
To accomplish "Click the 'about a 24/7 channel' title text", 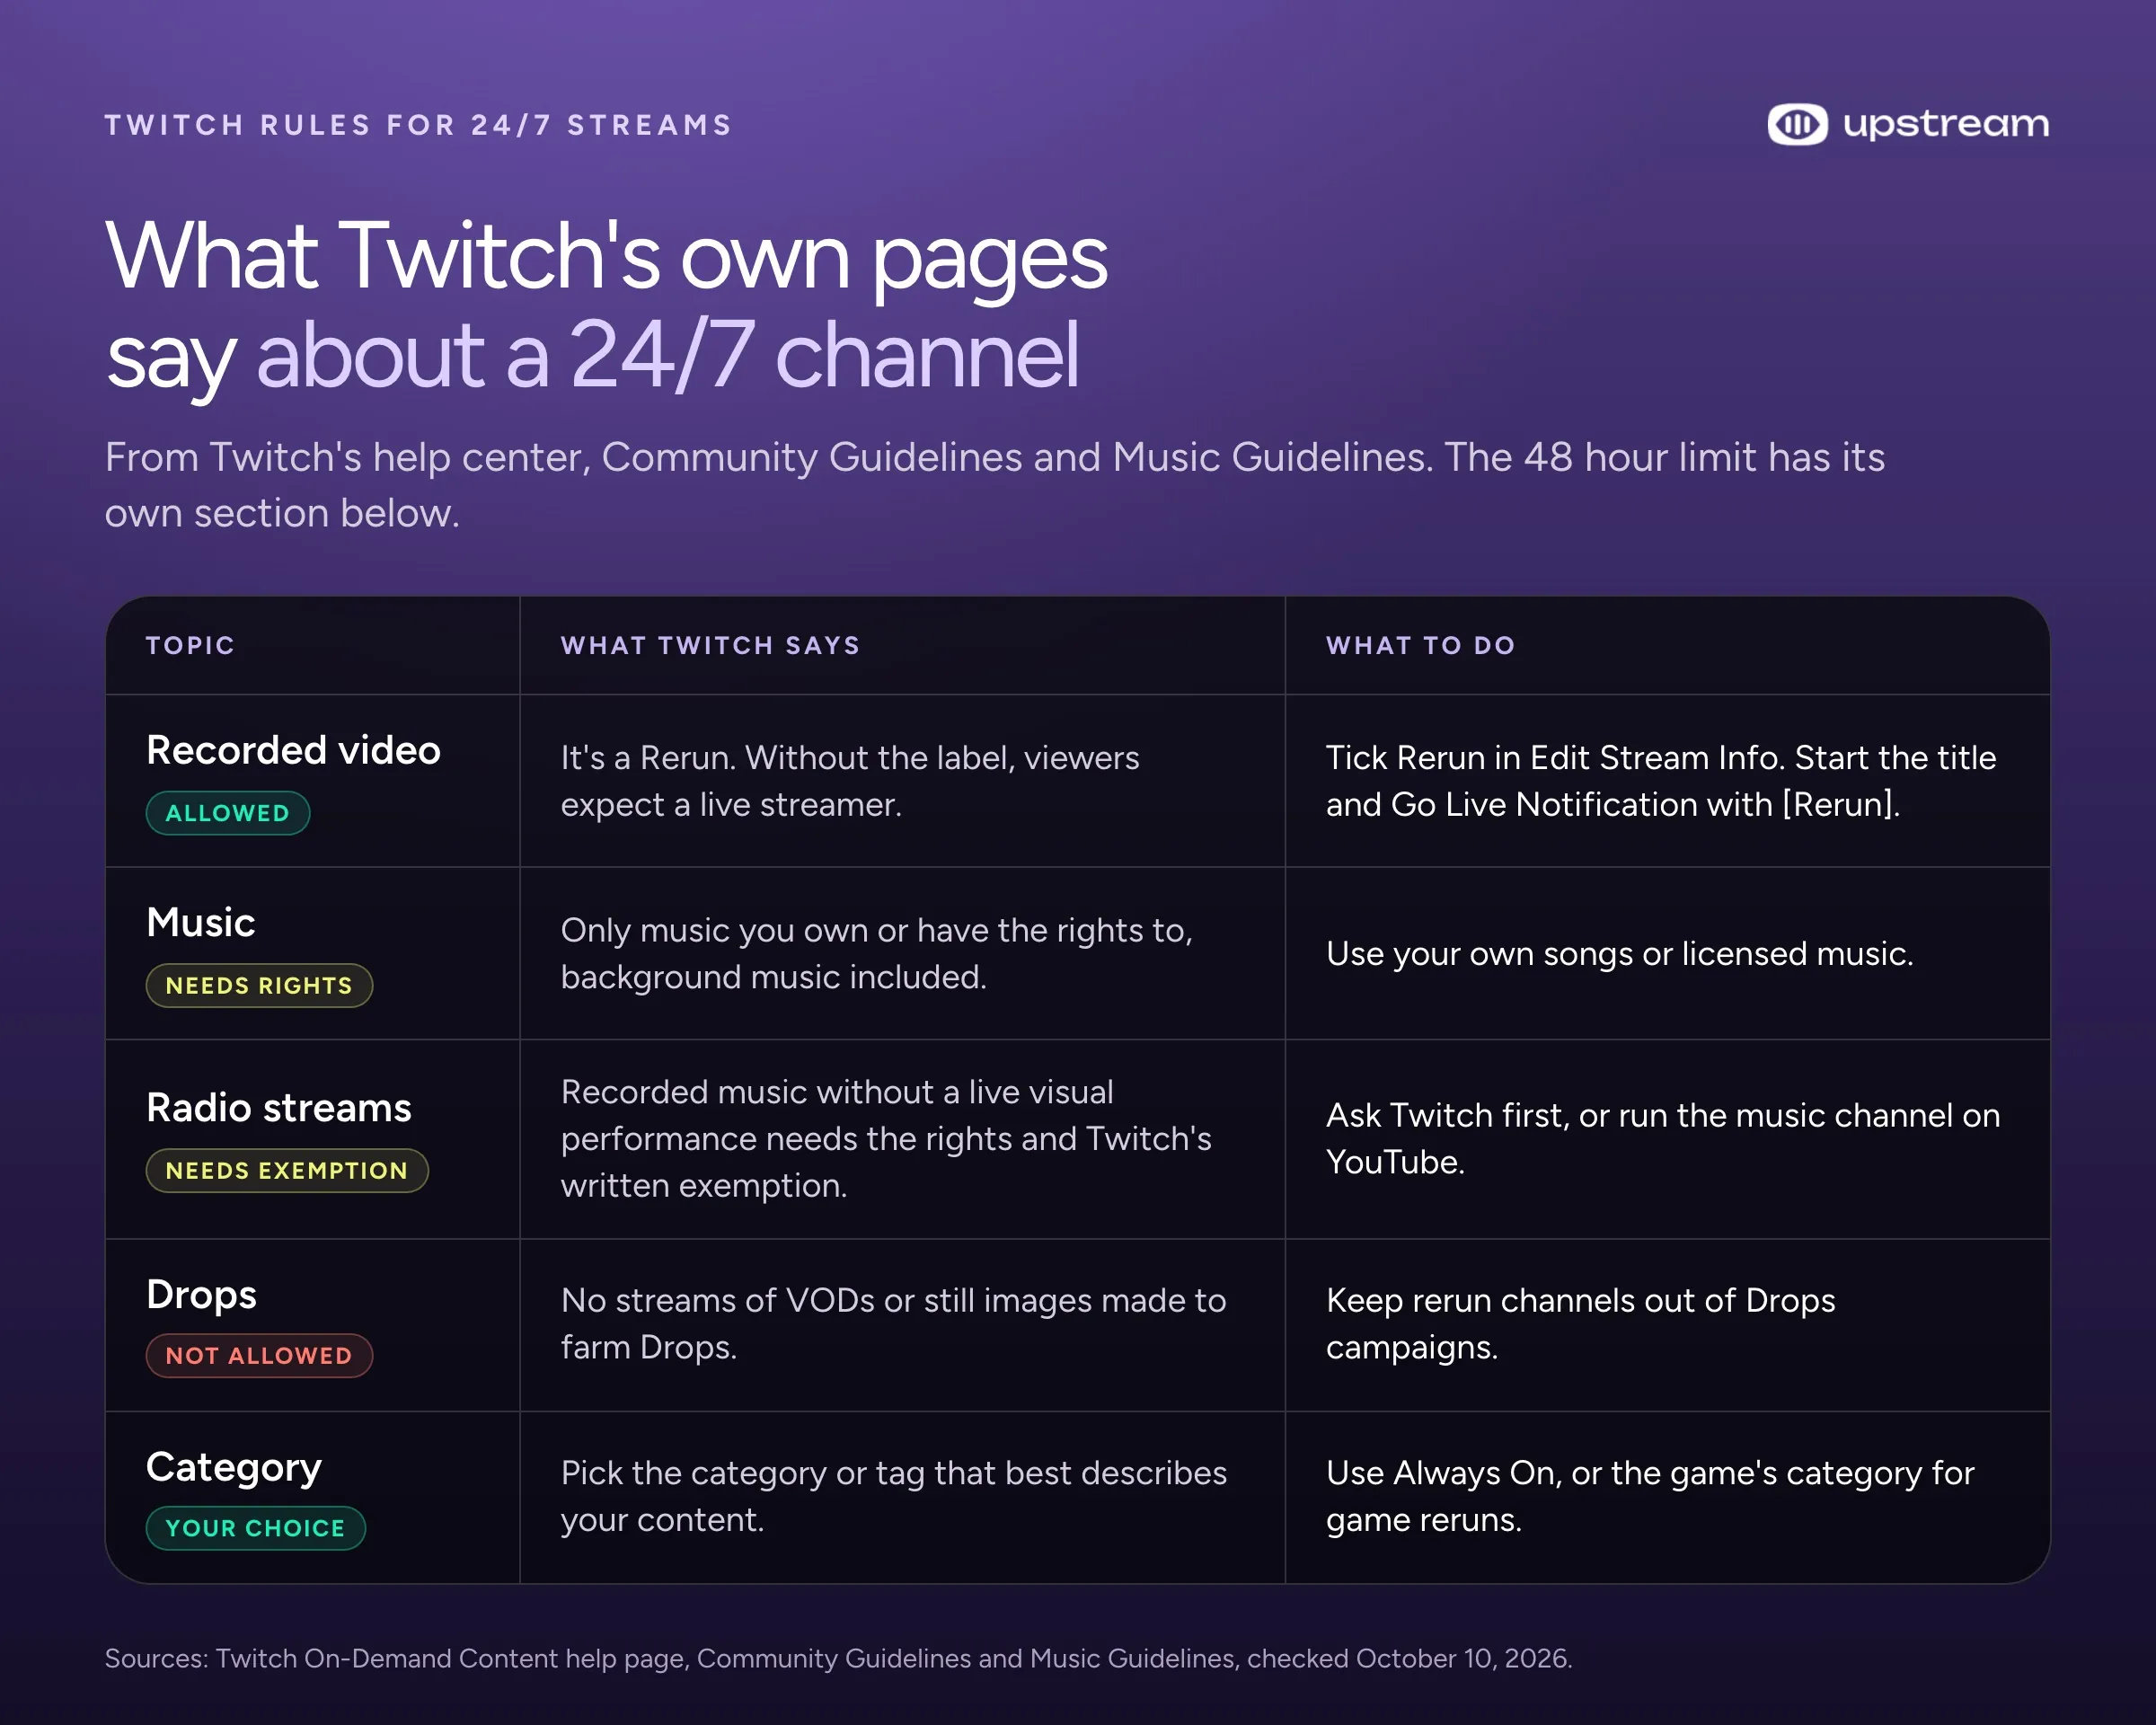I will (668, 355).
